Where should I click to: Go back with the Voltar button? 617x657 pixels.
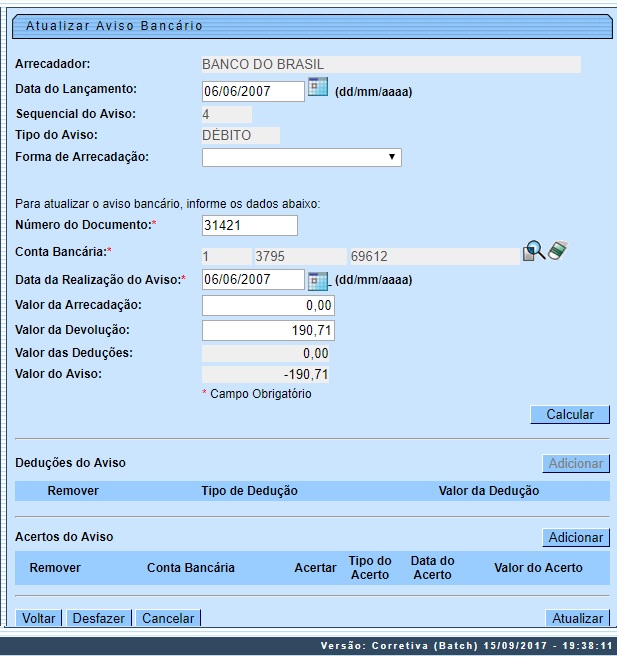tap(39, 618)
